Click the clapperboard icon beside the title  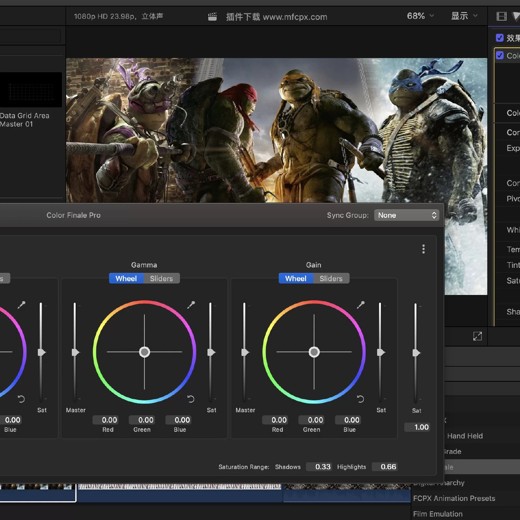[x=212, y=17]
